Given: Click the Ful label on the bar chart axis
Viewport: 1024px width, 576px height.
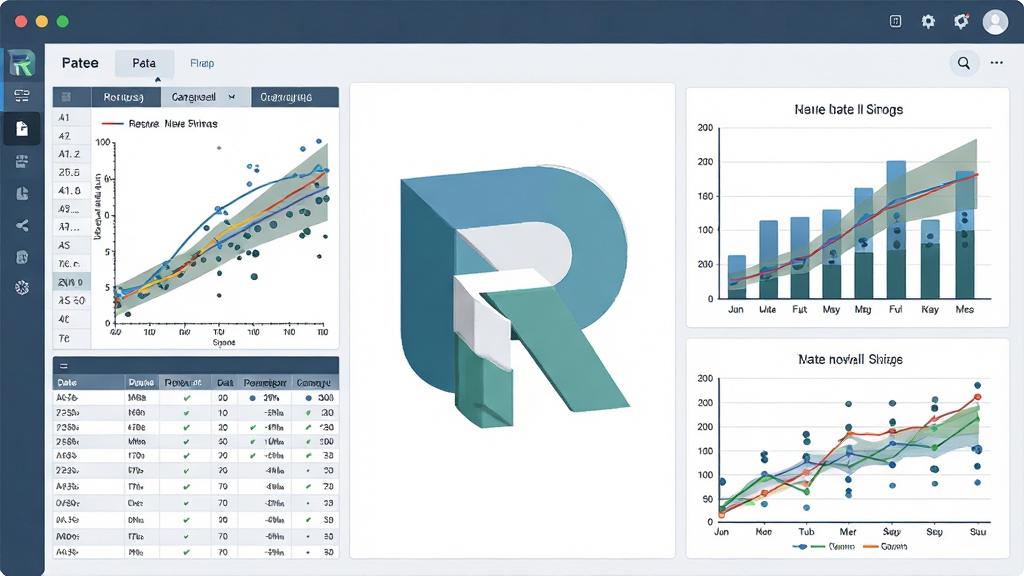Looking at the screenshot, I should pyautogui.click(x=895, y=310).
